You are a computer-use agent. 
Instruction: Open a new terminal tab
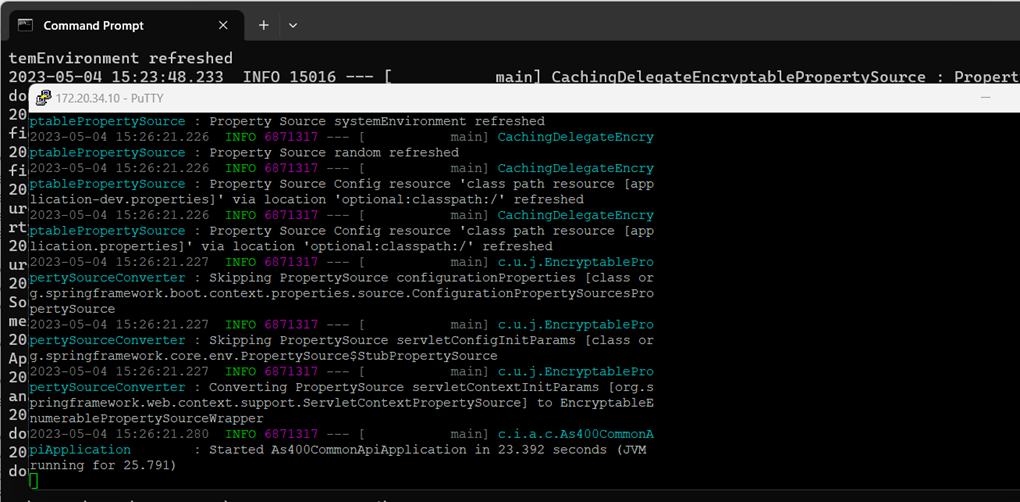263,25
